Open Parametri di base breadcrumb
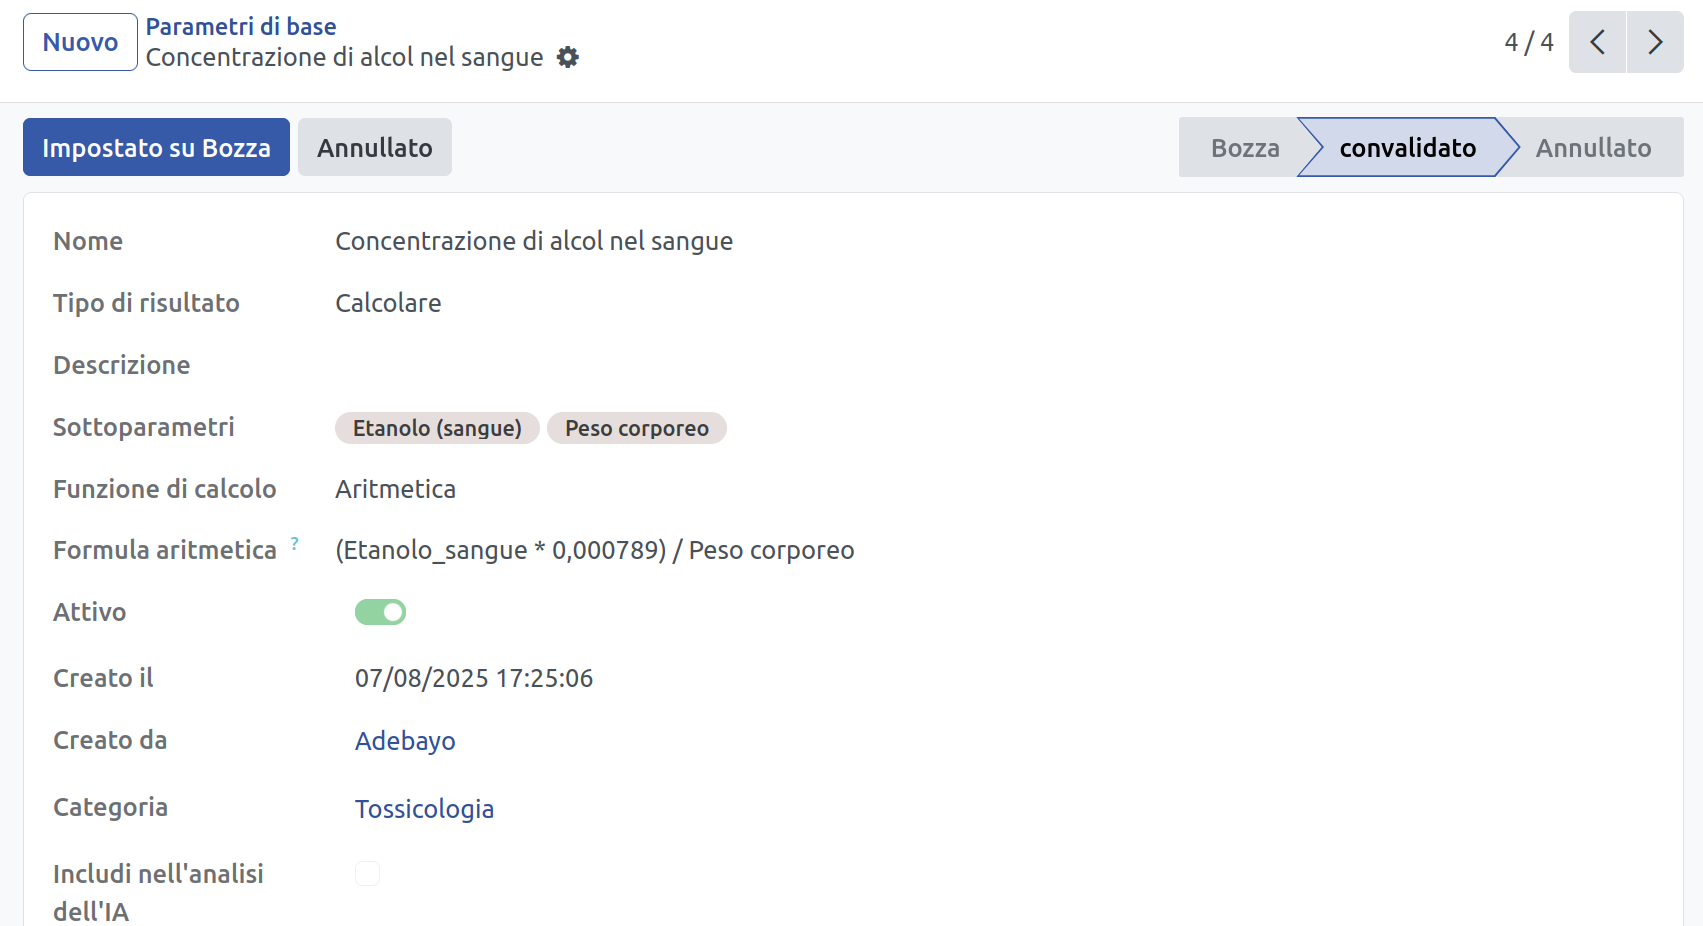Screen dimensions: 1703x926 (241, 27)
